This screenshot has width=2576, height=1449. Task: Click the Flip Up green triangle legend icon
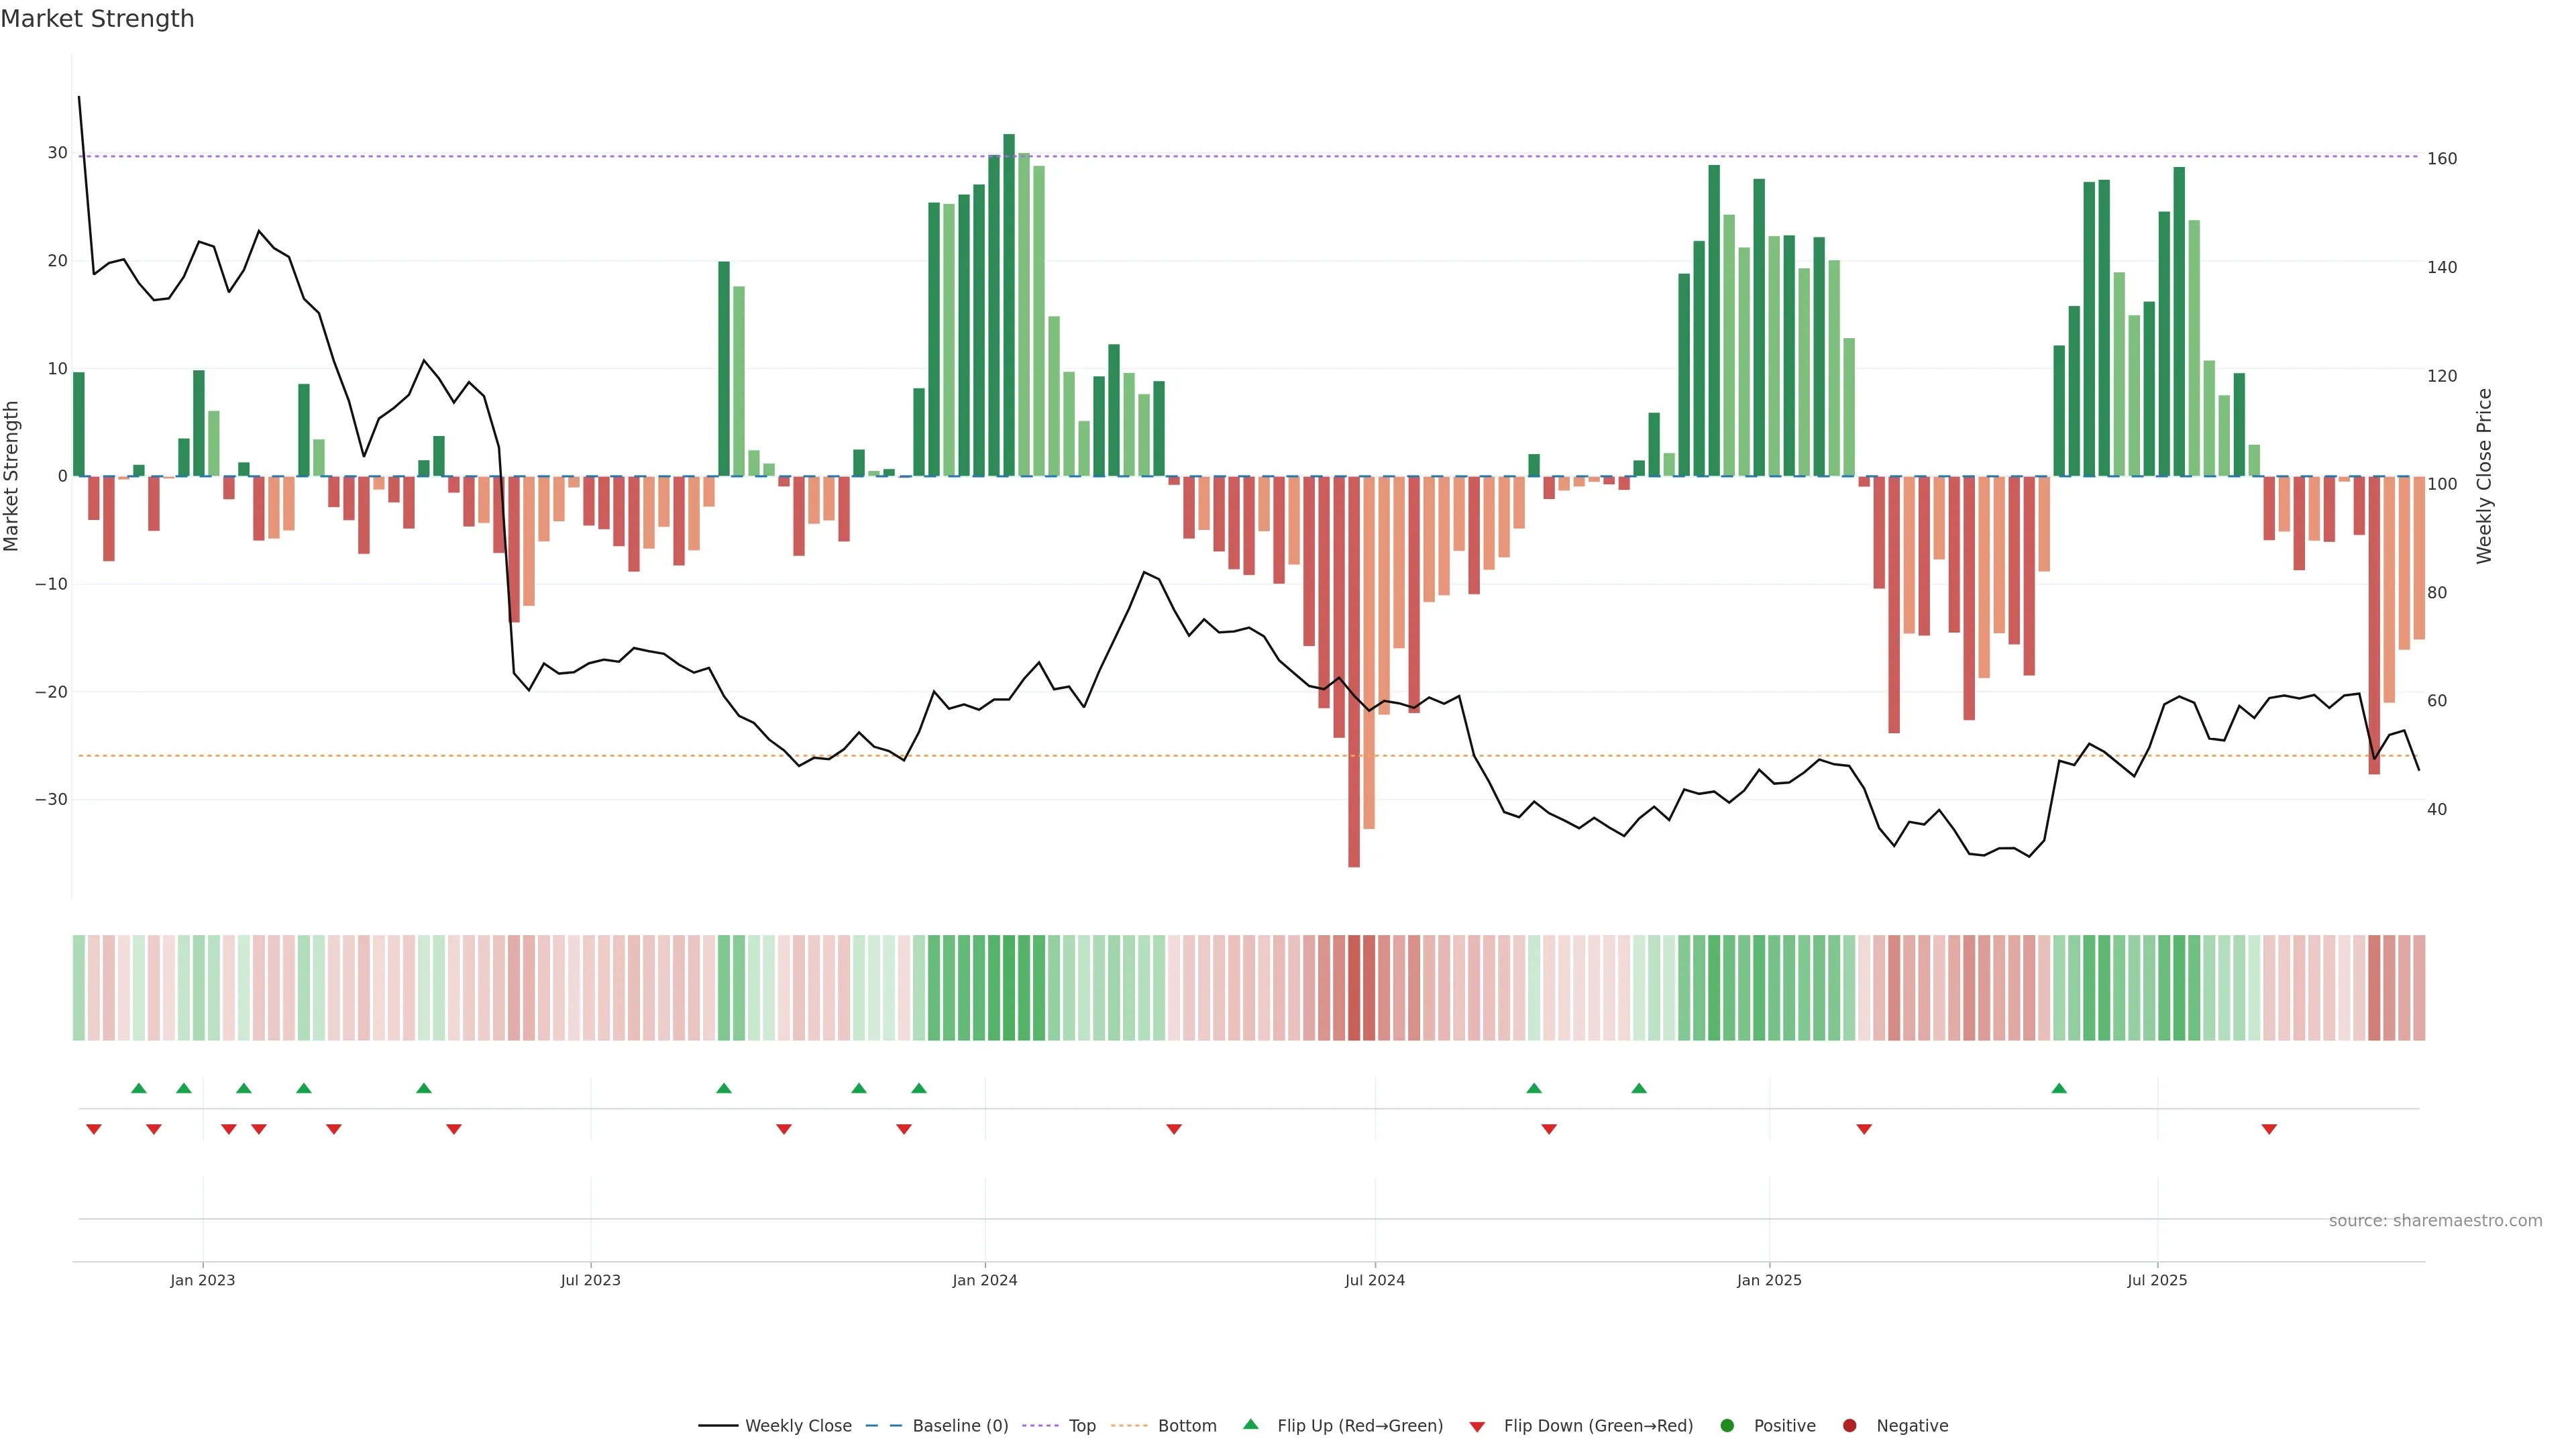[x=1250, y=1424]
